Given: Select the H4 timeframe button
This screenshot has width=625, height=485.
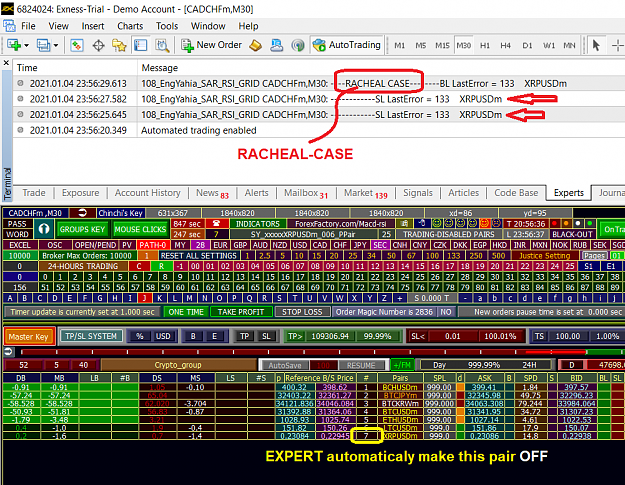Looking at the screenshot, I should pos(505,45).
